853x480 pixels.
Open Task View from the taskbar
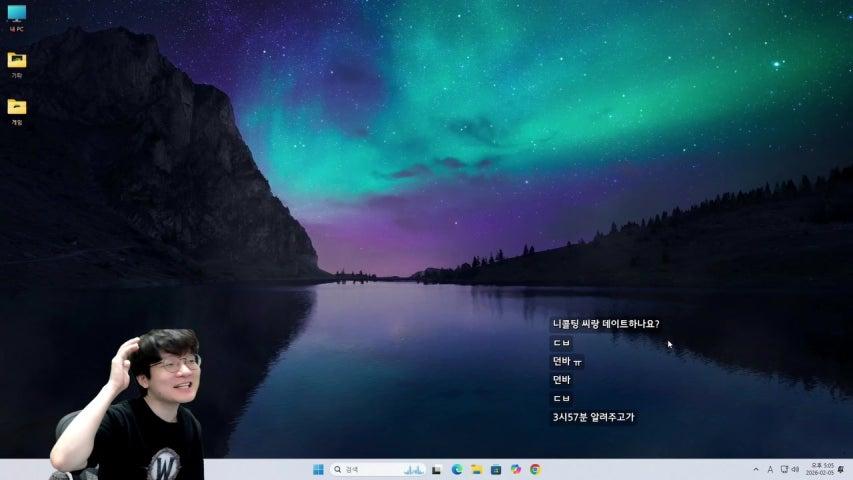tap(437, 469)
